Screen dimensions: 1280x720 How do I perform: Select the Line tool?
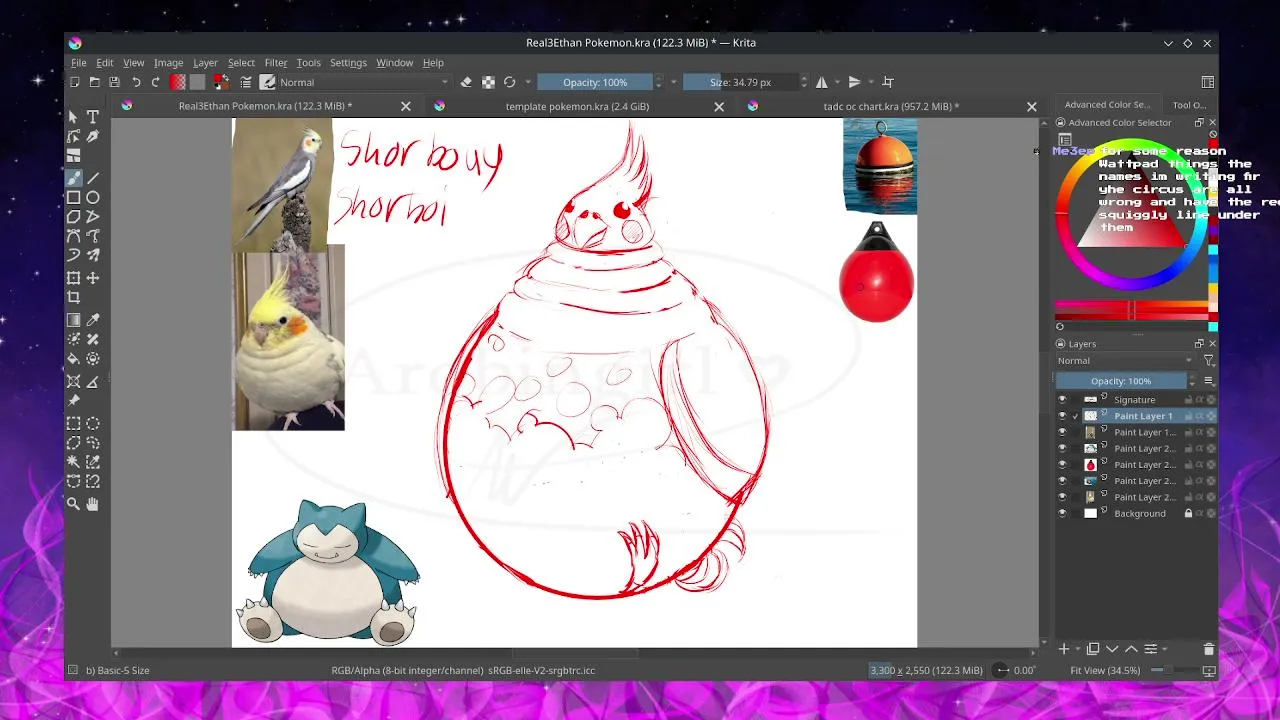pyautogui.click(x=93, y=178)
